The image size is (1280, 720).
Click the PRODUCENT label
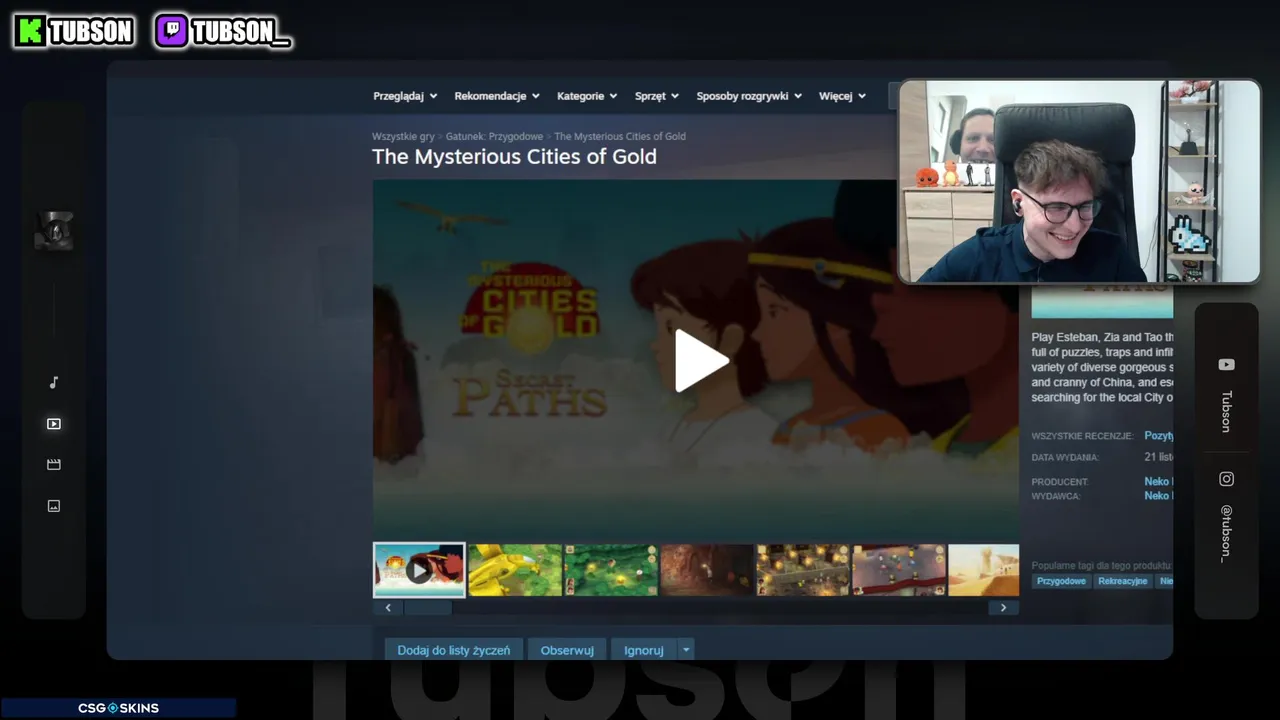coord(1060,482)
